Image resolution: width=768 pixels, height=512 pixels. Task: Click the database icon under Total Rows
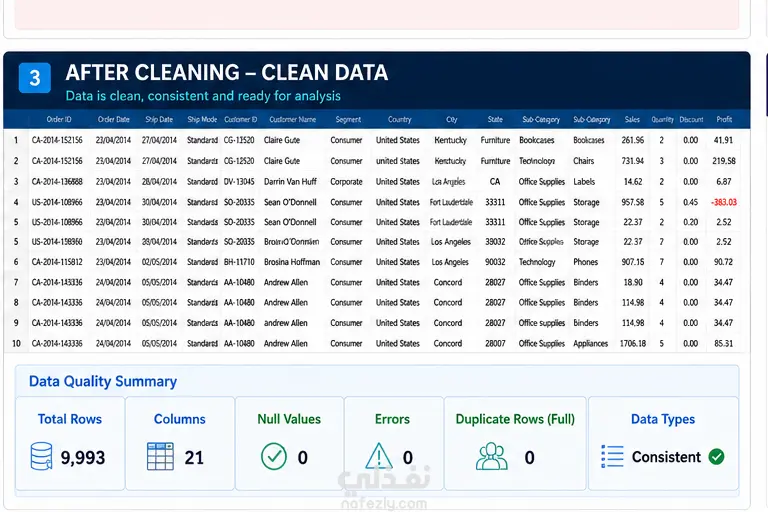click(x=41, y=456)
